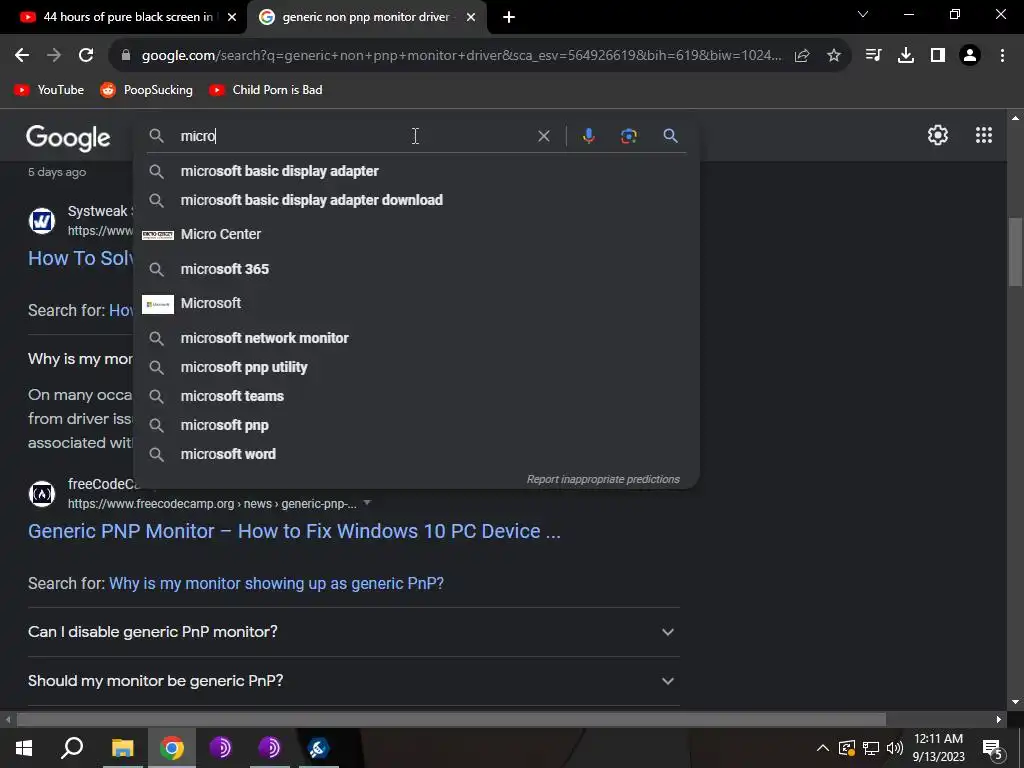Pick the microsoft pnp suggestion
1024x768 pixels.
416,425
